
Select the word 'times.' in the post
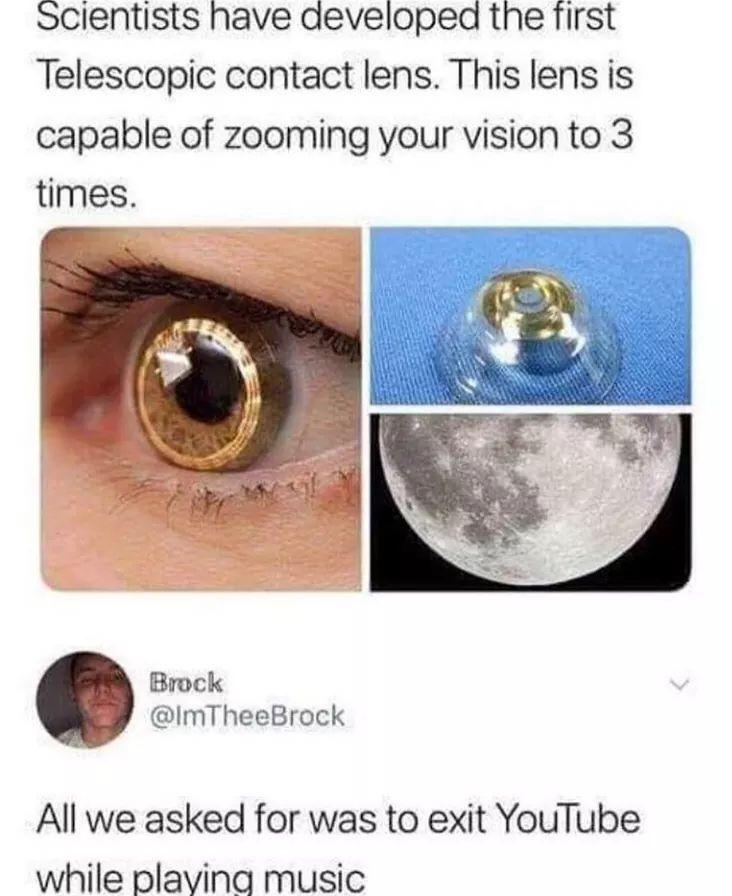(87, 195)
